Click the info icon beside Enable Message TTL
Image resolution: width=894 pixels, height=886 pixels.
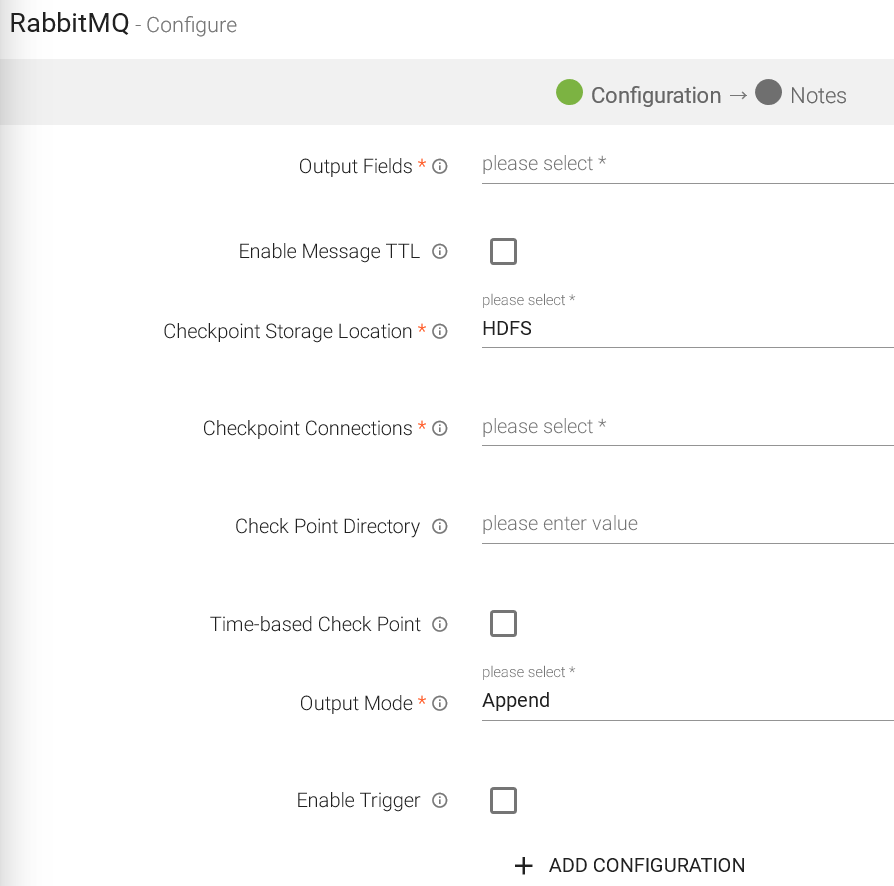[x=439, y=251]
